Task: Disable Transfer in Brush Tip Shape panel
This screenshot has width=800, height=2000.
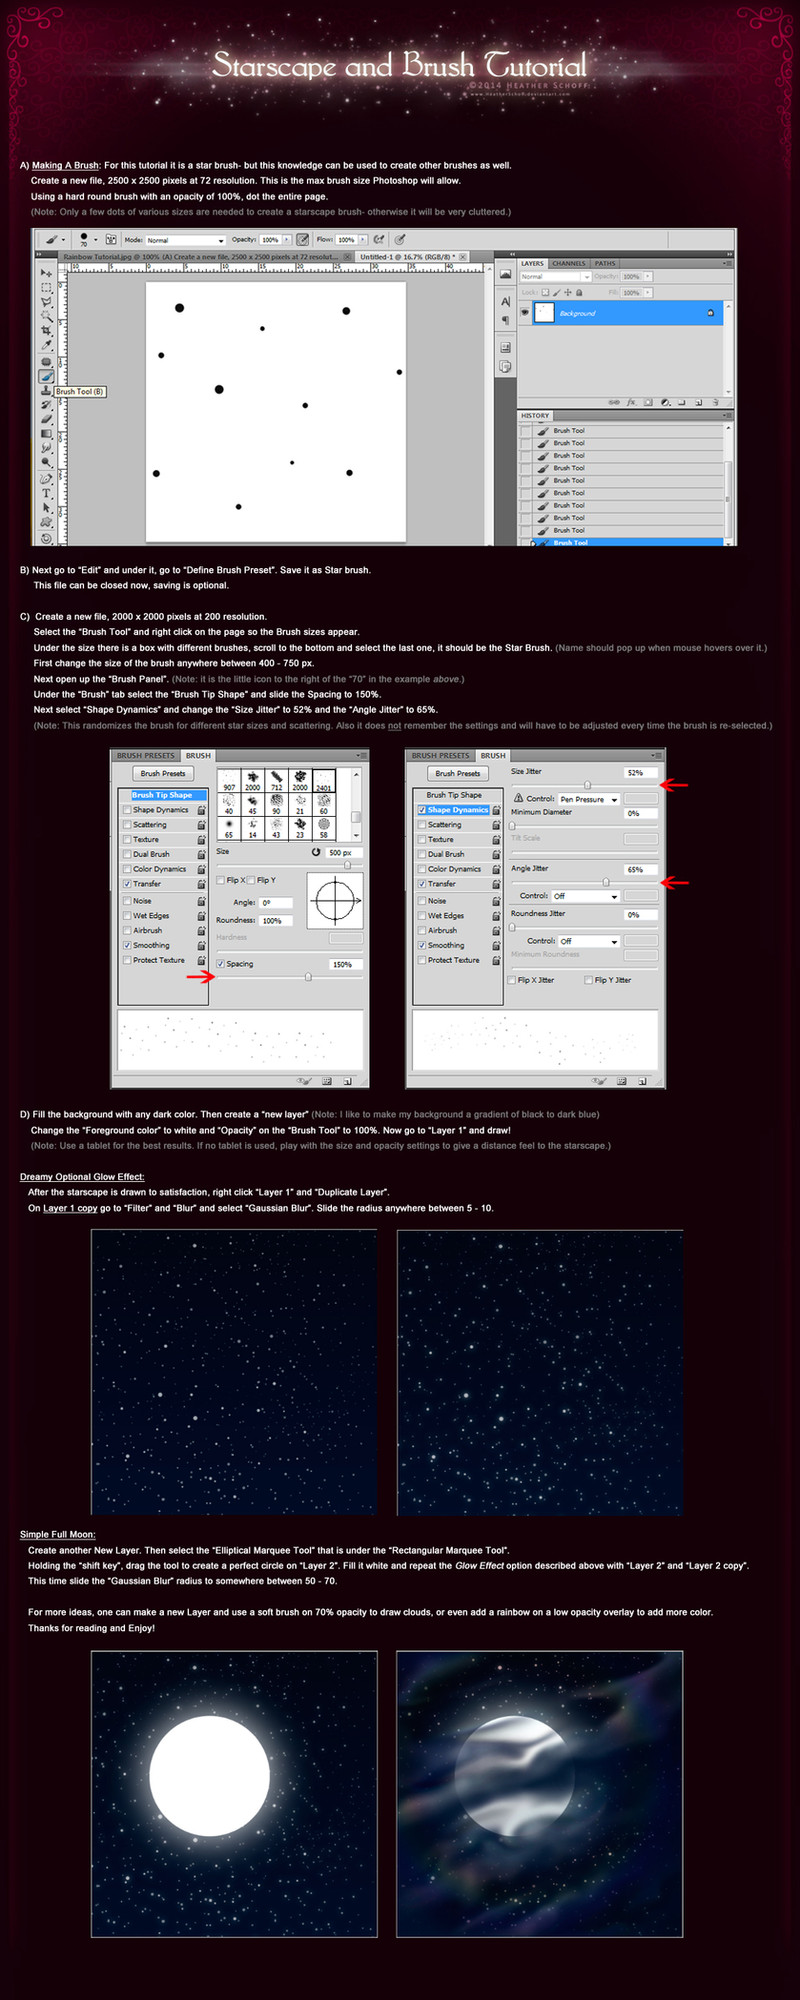Action: tap(127, 884)
